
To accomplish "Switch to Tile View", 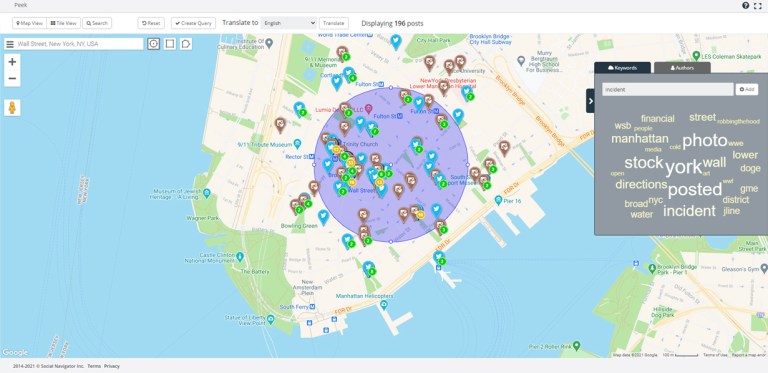I will [x=64, y=23].
